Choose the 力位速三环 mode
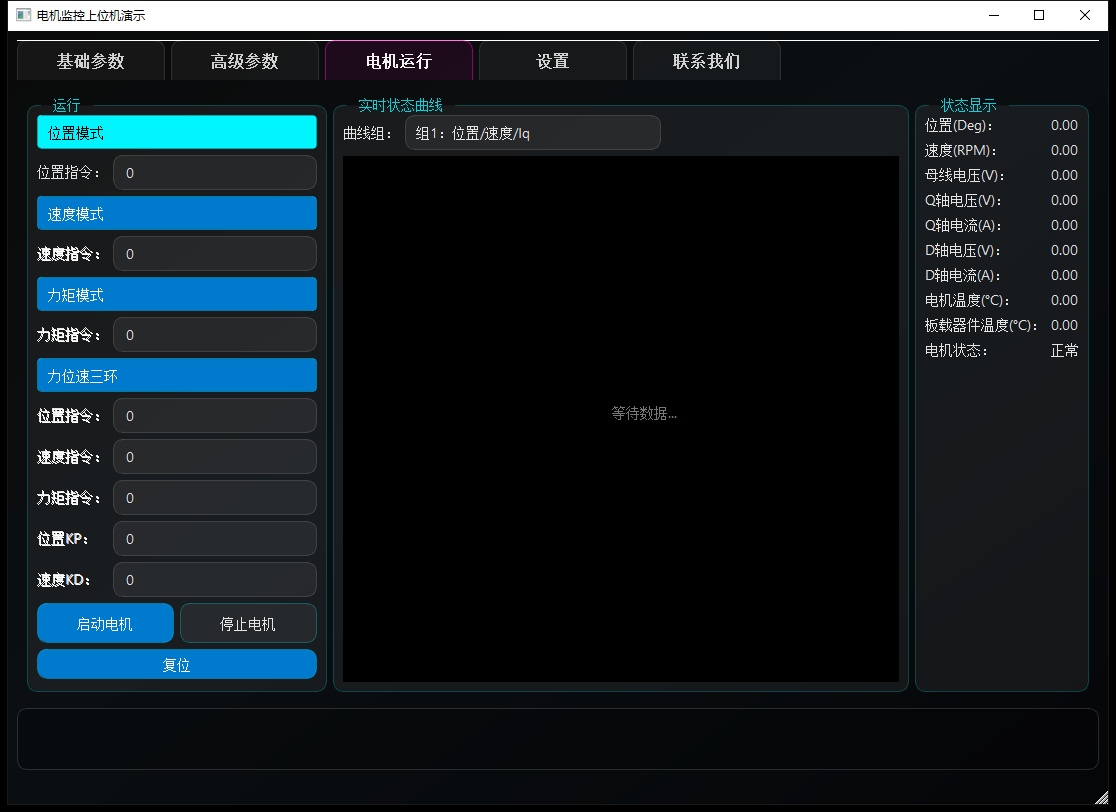1116x812 pixels. click(177, 376)
